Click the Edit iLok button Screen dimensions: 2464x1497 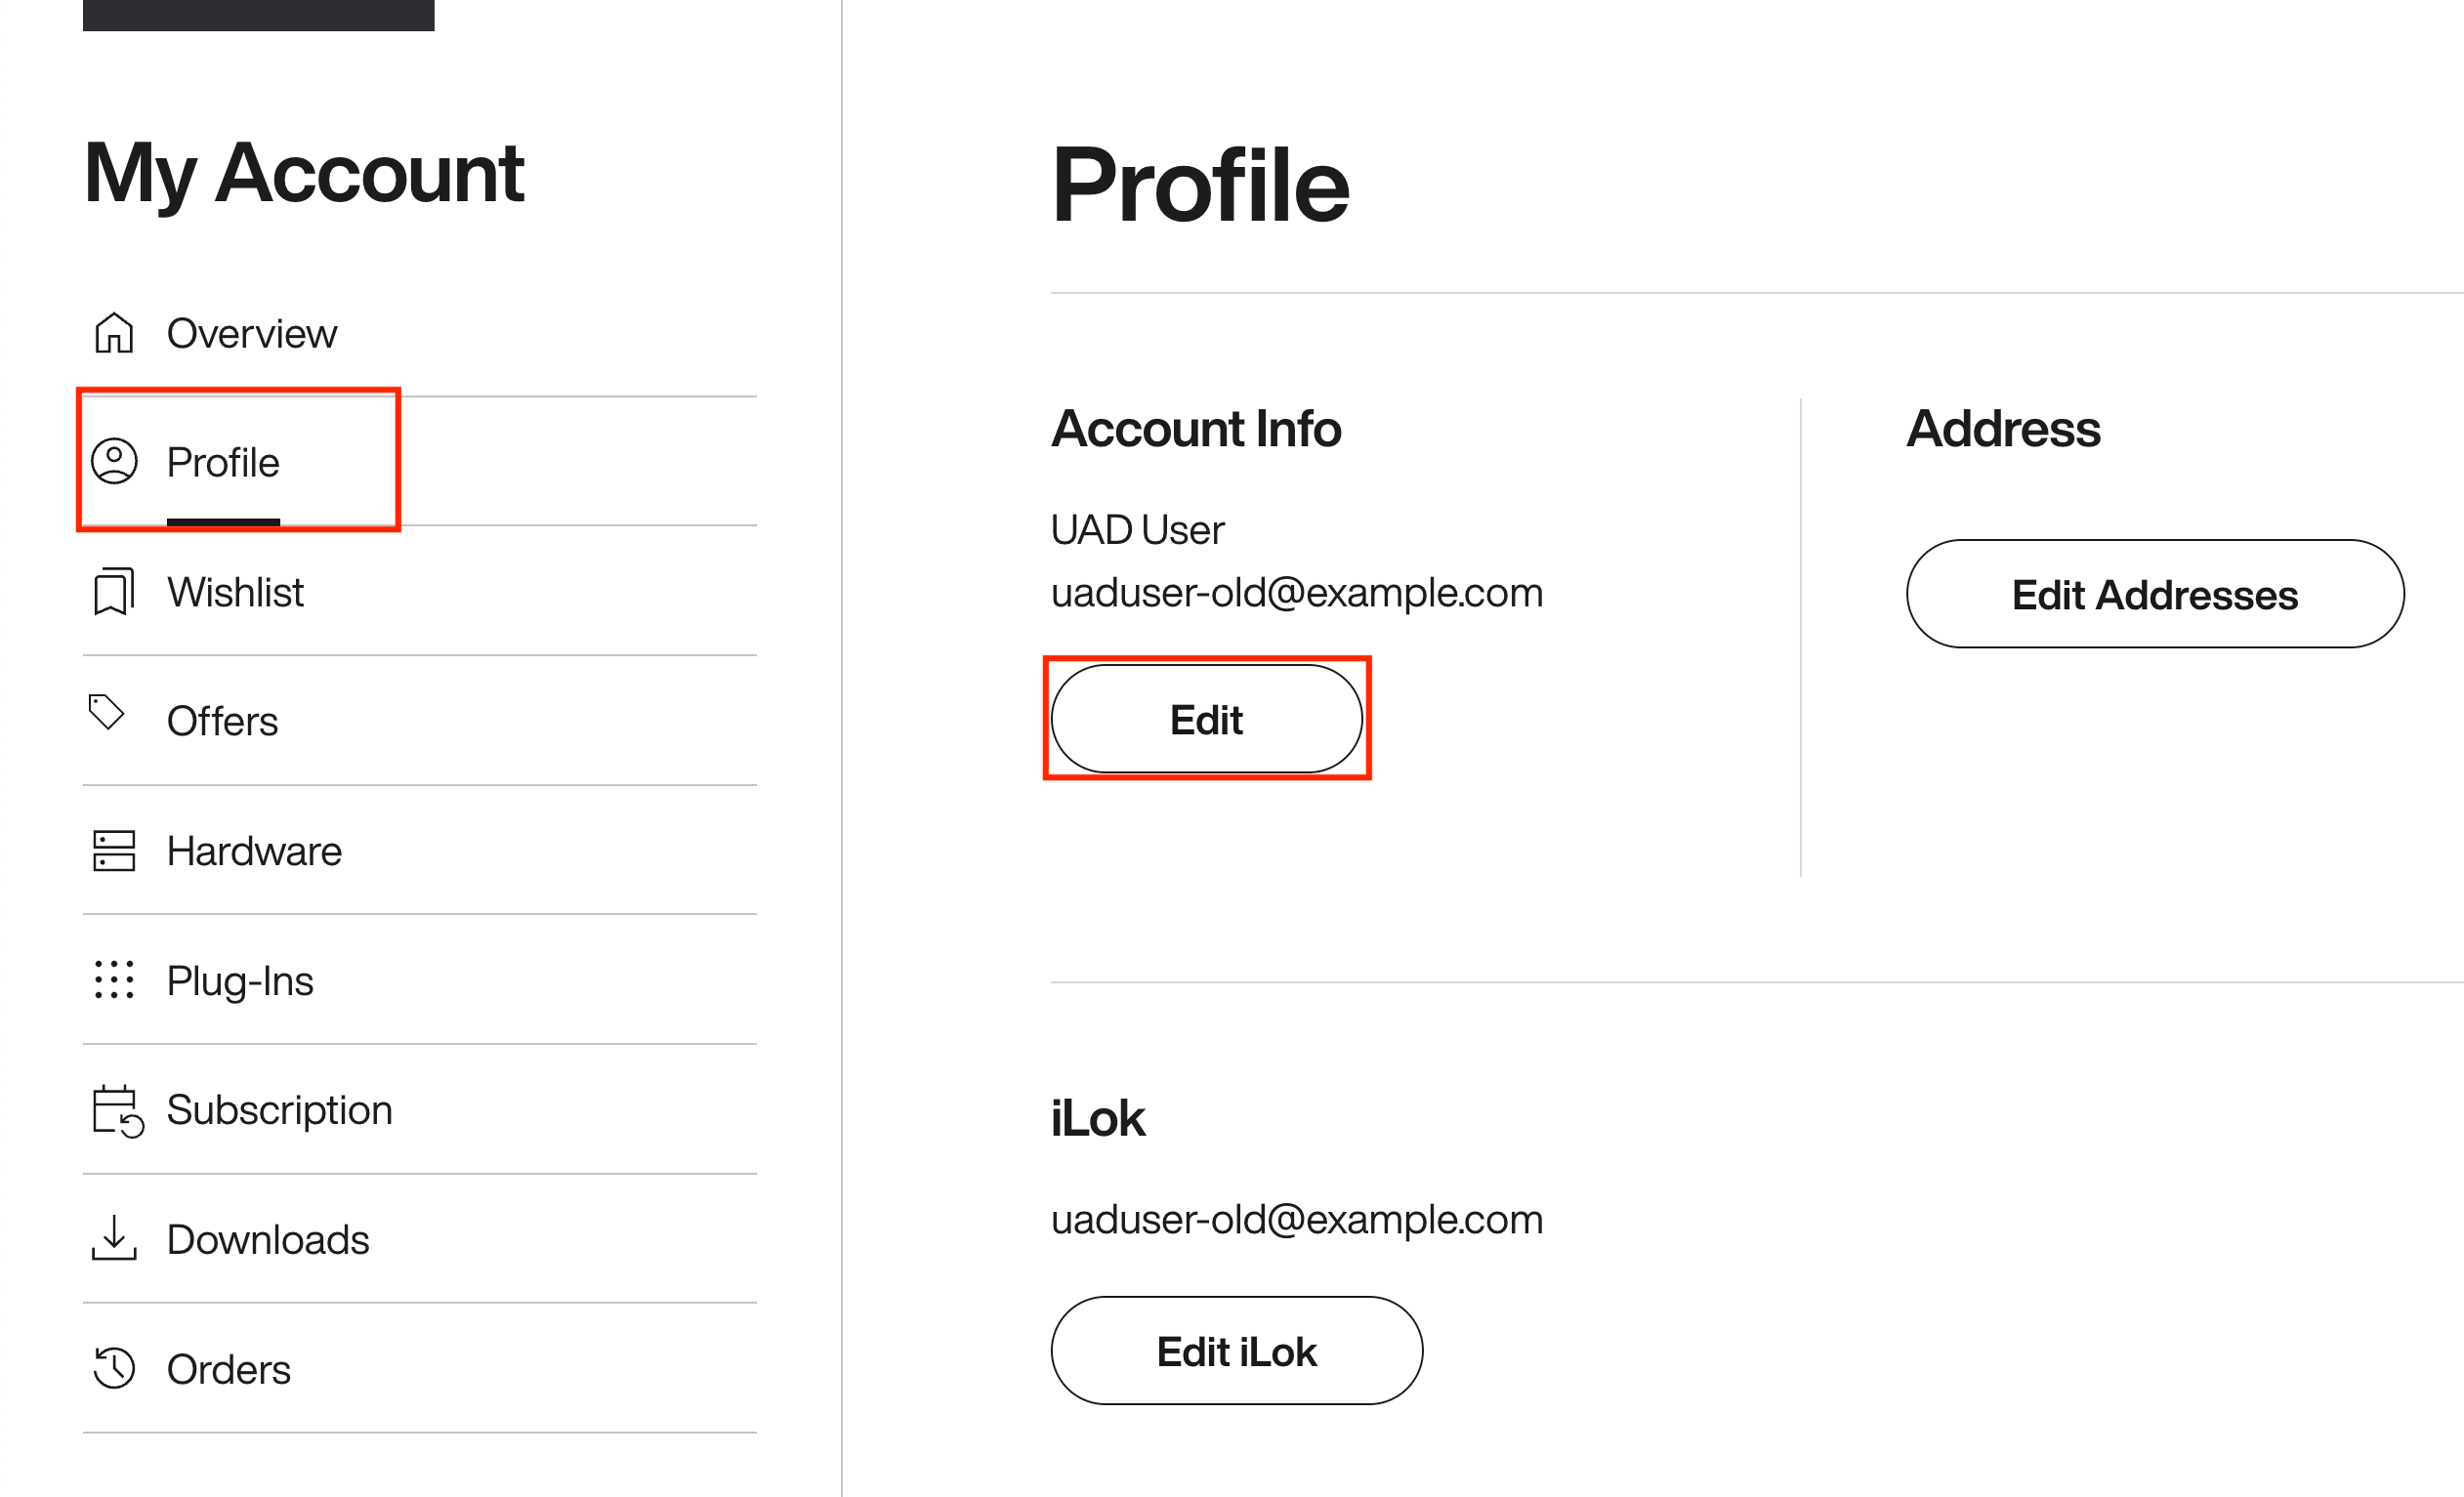1237,1351
